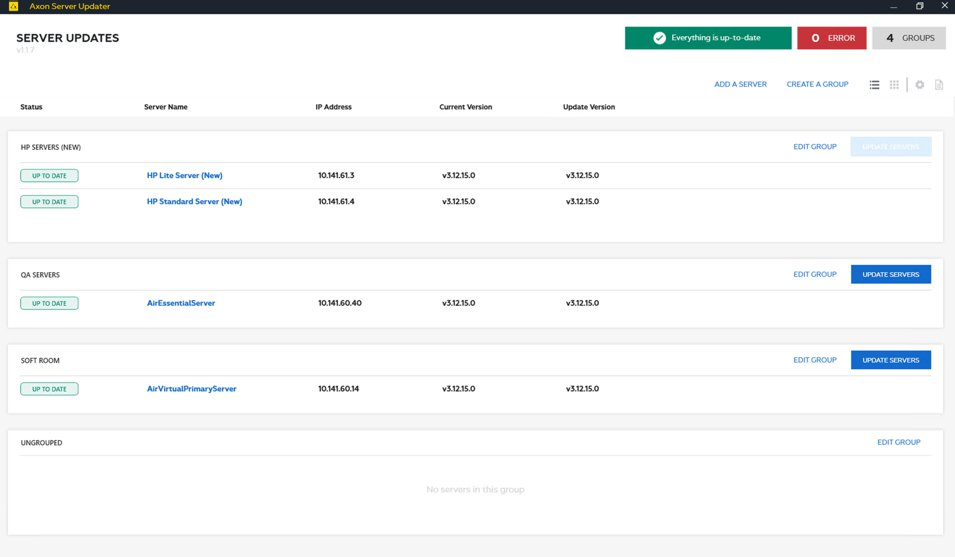Restore down the application window

click(920, 6)
